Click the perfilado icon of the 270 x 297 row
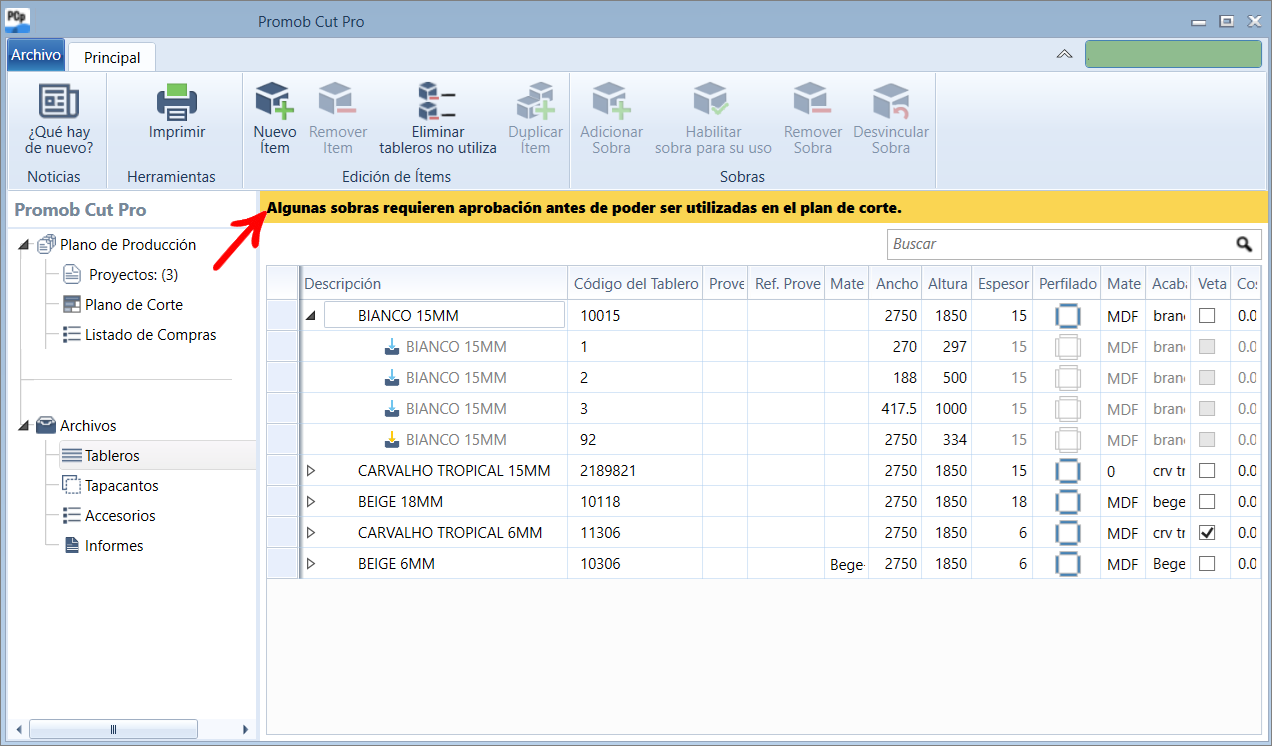This screenshot has height=746, width=1272. tap(1067, 347)
